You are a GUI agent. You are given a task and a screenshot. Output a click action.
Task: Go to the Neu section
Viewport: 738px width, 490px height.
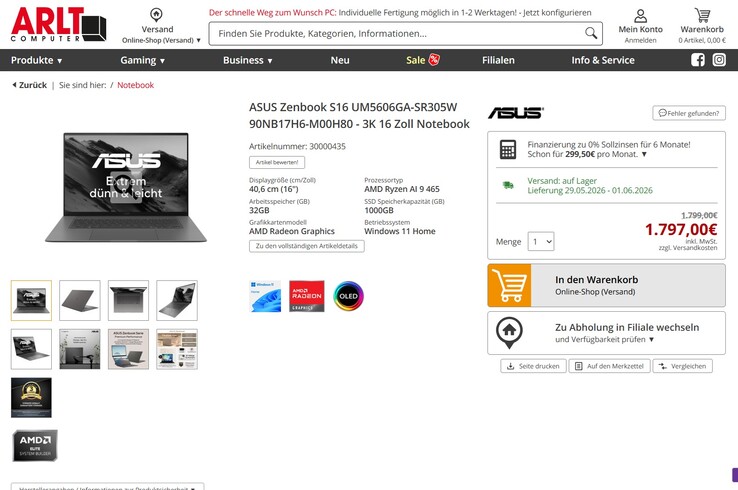340,60
